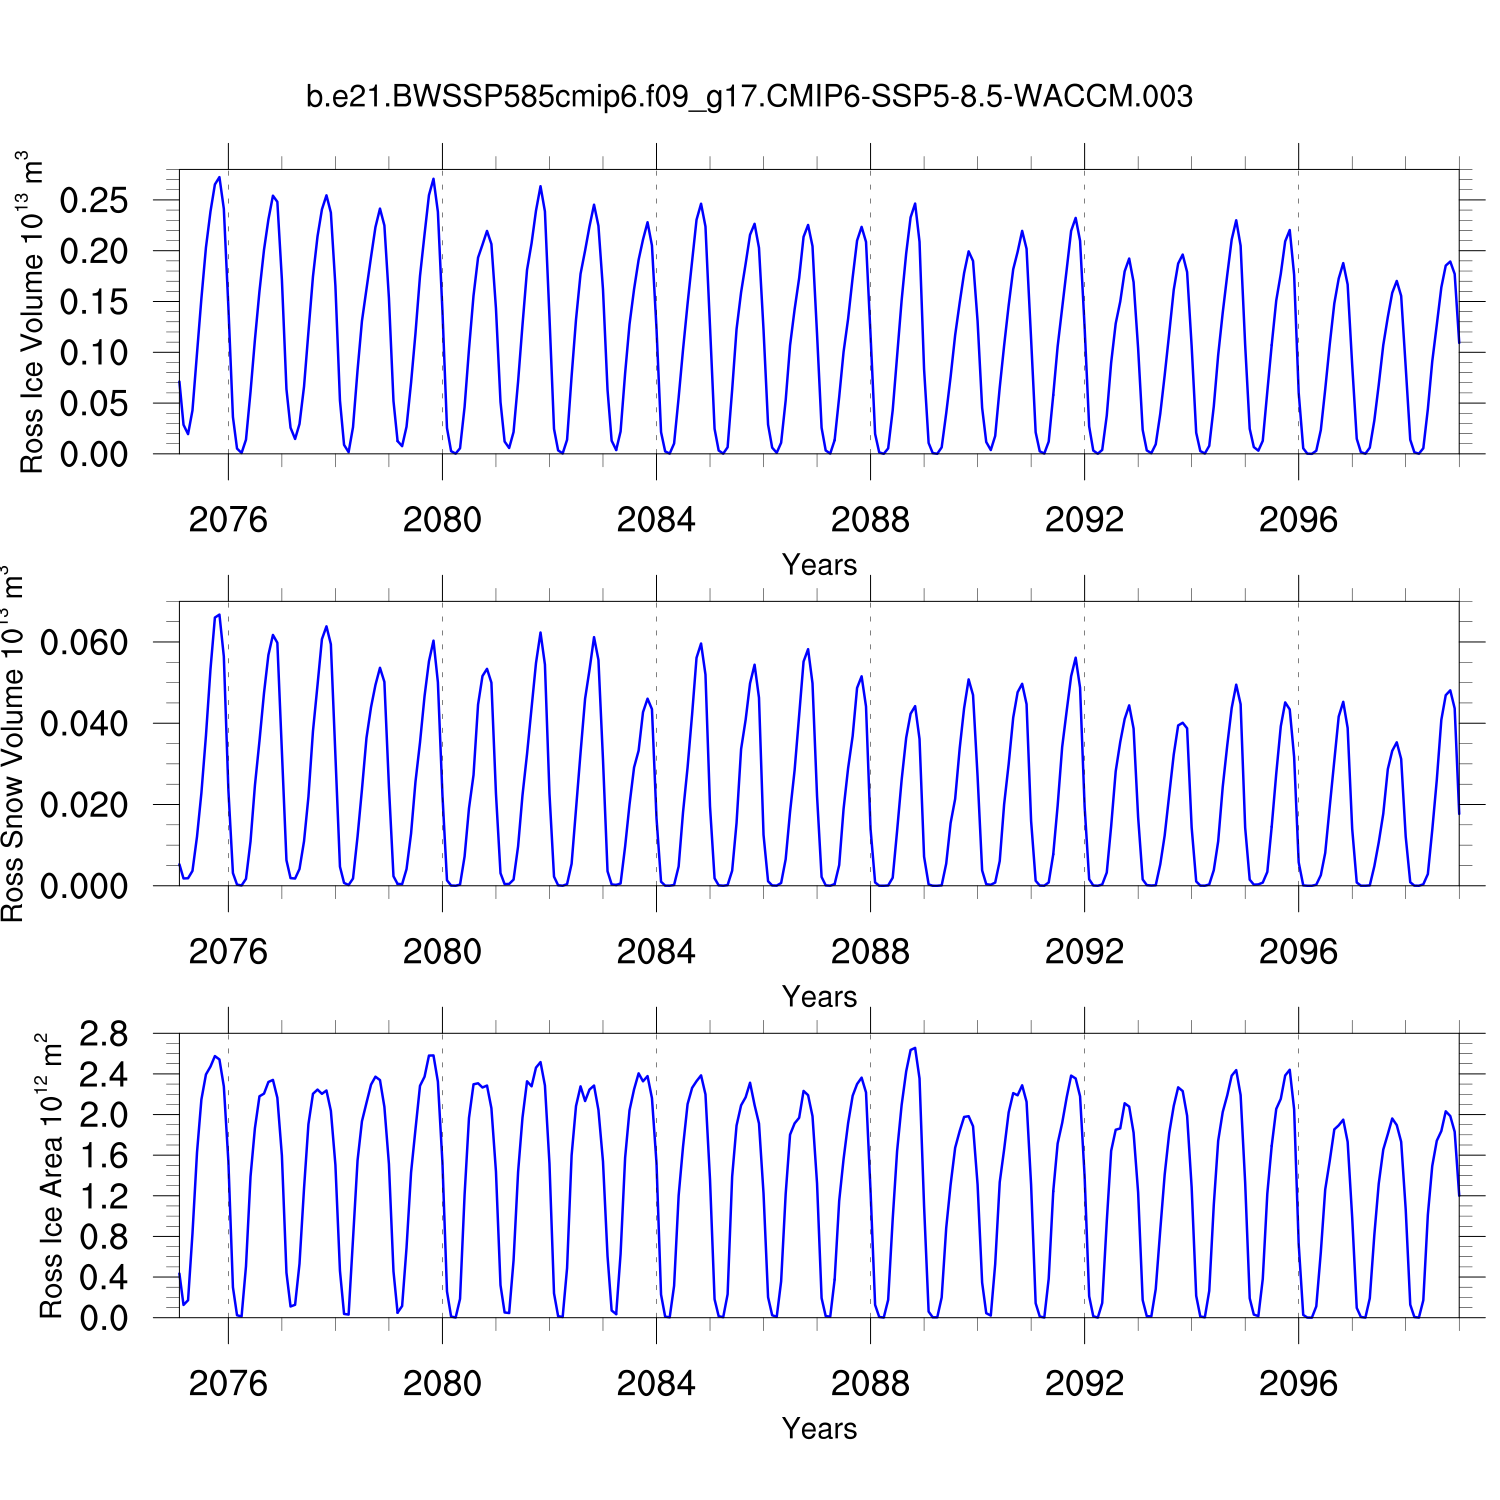Select the 2088 tick label of Ice Area chart
Viewport: 1500px width, 1500px height.
[x=870, y=1384]
